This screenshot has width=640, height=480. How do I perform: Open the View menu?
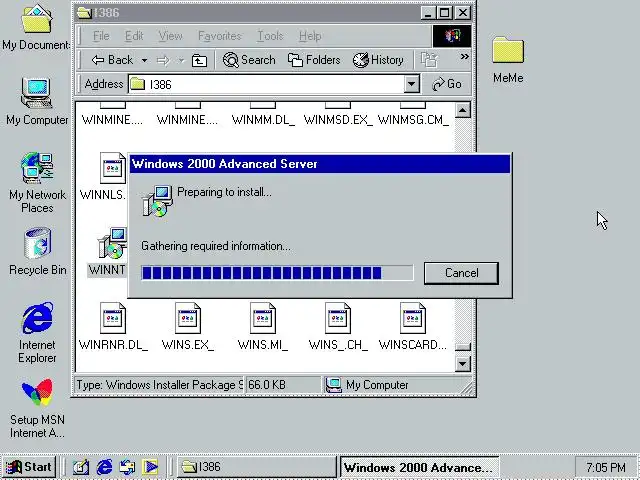(x=170, y=36)
